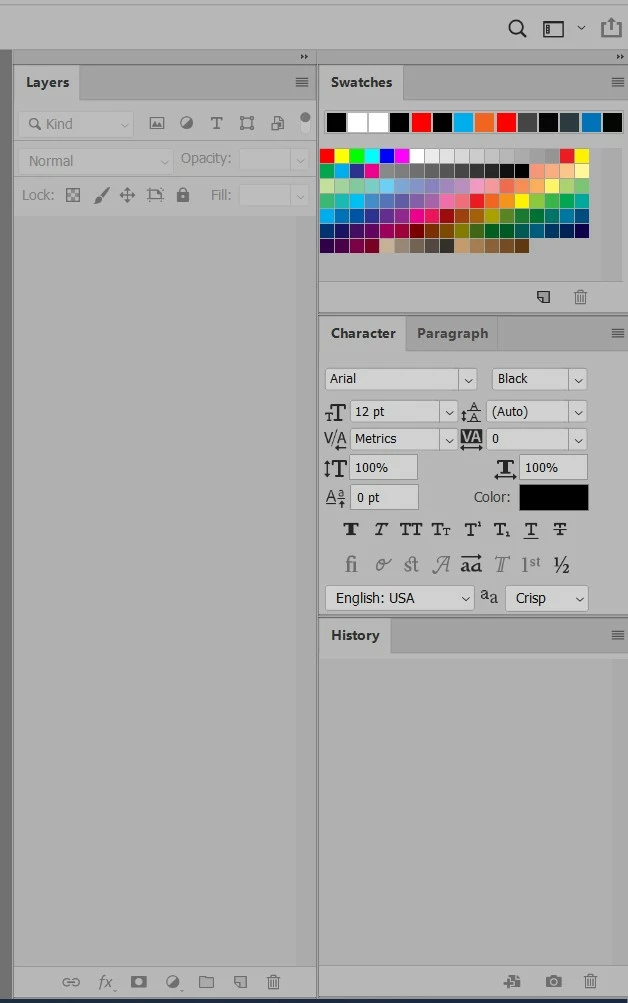Open the Character panel menu
The width and height of the screenshot is (628, 1003).
tap(618, 333)
